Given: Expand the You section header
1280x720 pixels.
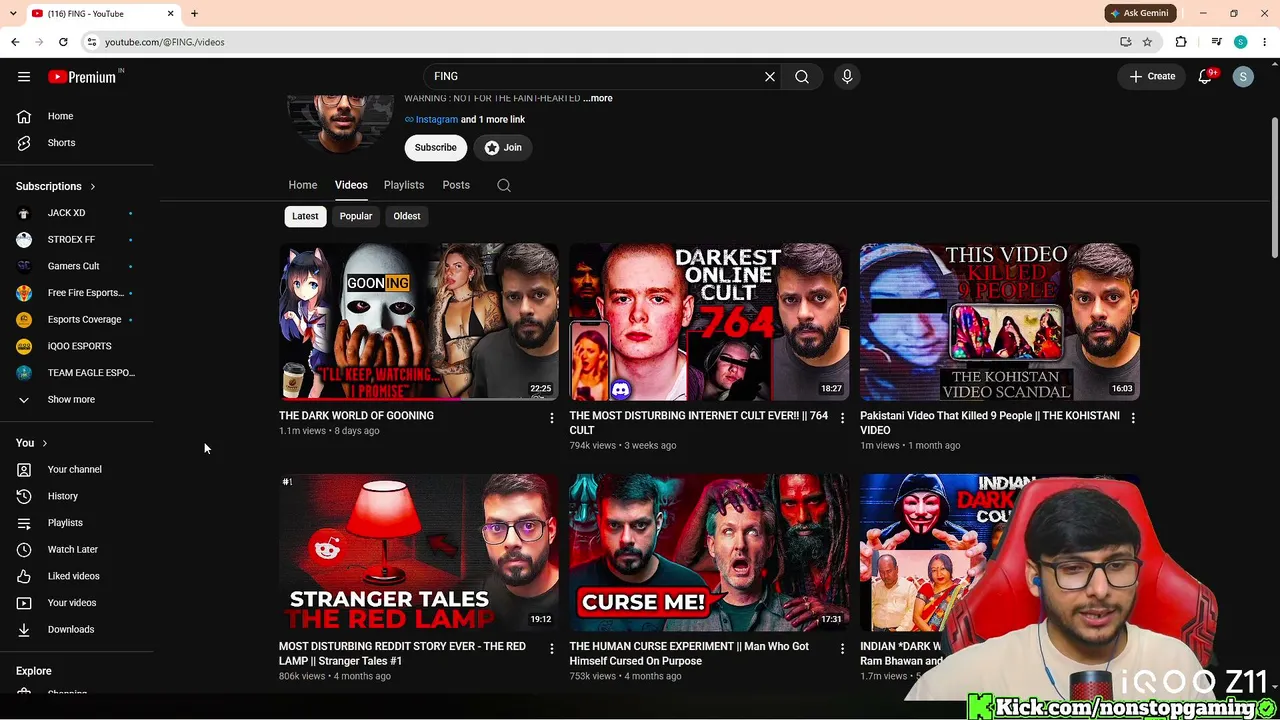Looking at the screenshot, I should tap(32, 443).
